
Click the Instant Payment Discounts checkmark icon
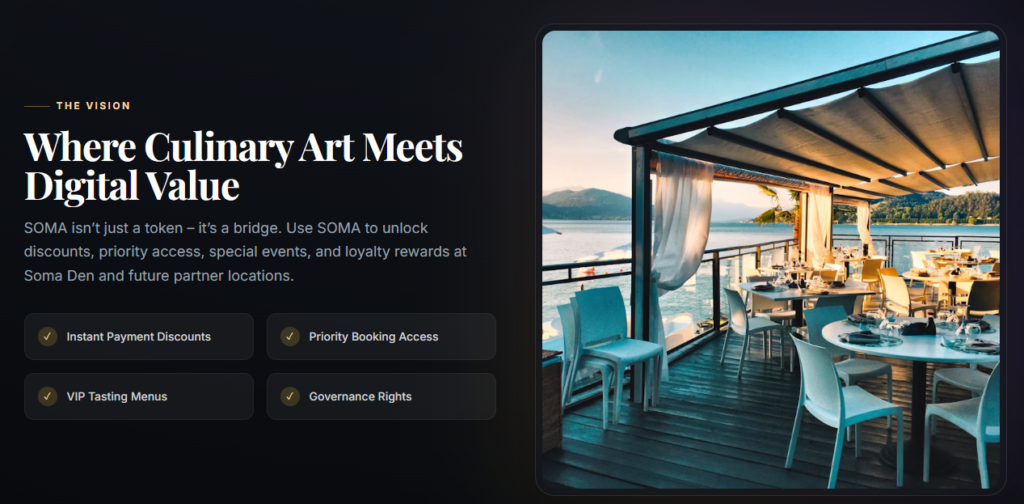coord(47,337)
